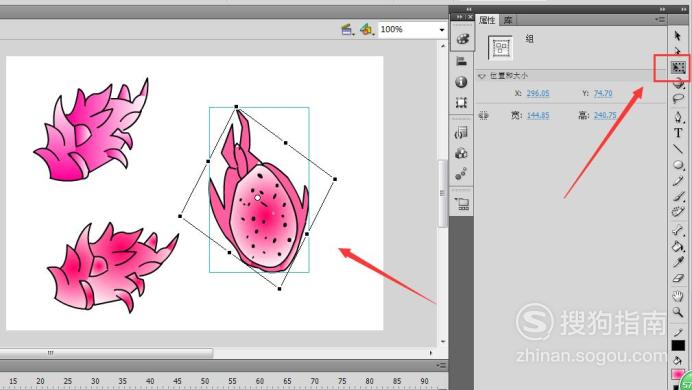Select the Deco tool
Viewport: 692px width, 390px height.
coord(678,212)
